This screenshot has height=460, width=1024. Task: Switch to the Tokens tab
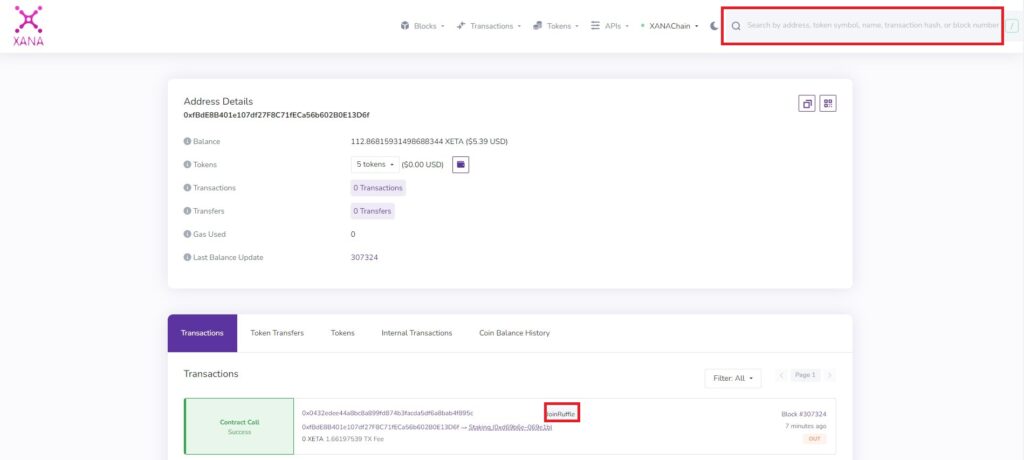point(342,333)
